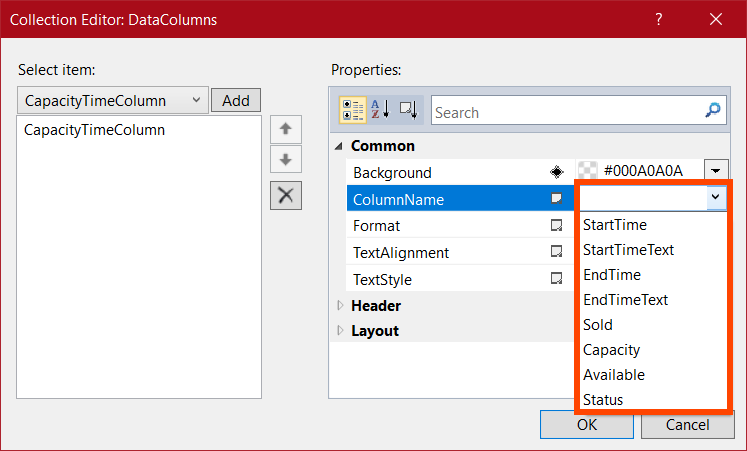Image resolution: width=747 pixels, height=451 pixels.
Task: Click the Background property marker diamond
Action: 557,172
